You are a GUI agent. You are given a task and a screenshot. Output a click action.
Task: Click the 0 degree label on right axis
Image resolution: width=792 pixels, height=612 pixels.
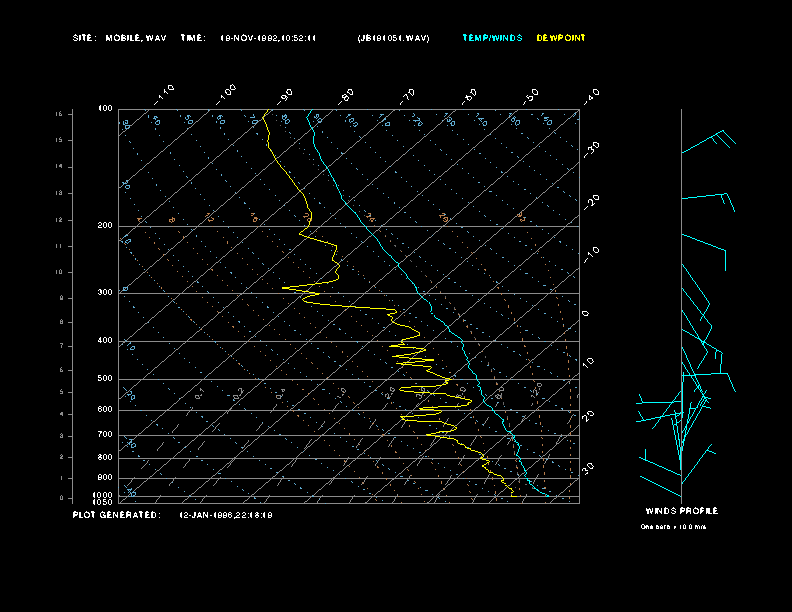[587, 313]
